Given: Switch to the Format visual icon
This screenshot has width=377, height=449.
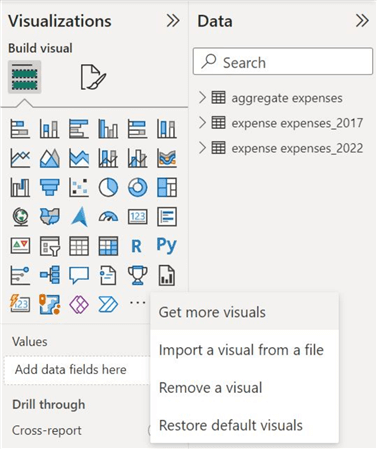Looking at the screenshot, I should pos(93,77).
